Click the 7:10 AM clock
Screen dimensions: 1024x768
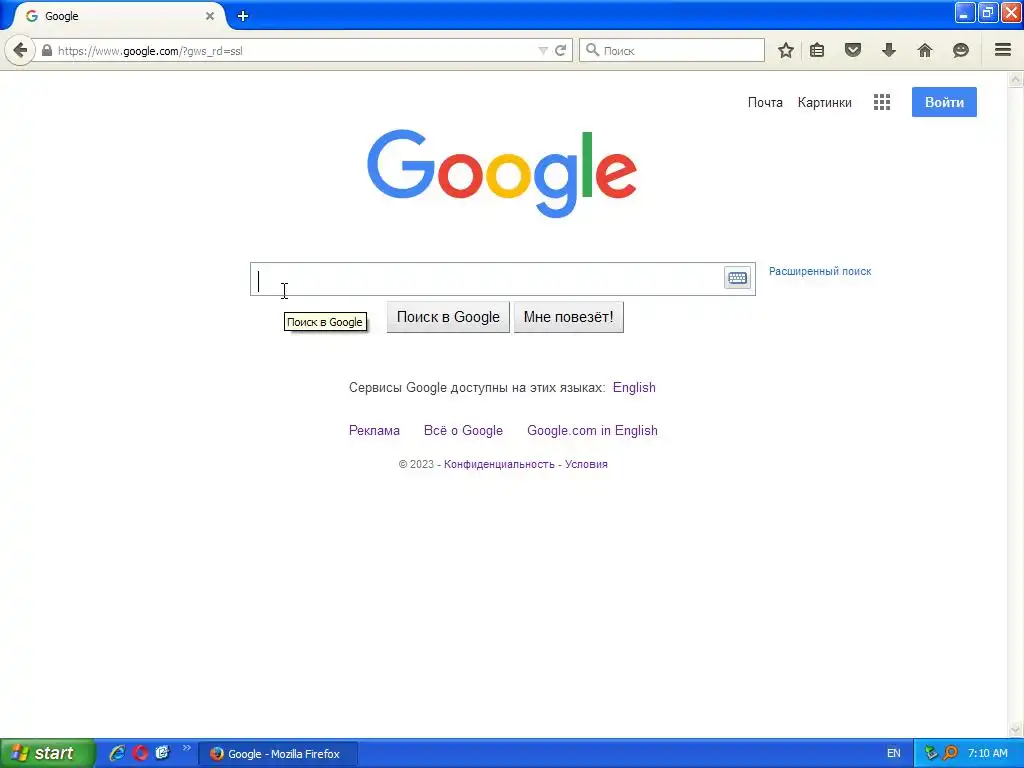(x=987, y=753)
